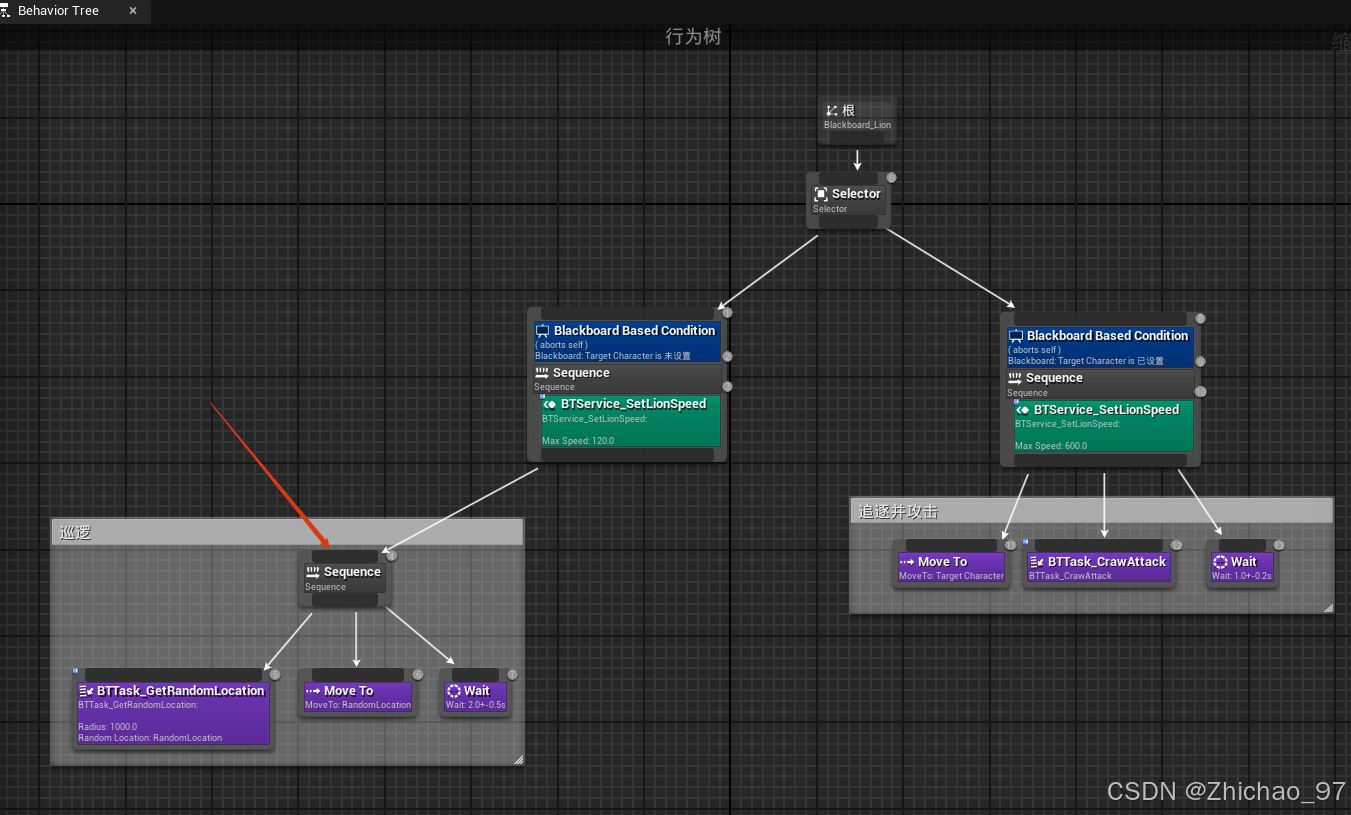Click the root node icon
1351x815 pixels.
click(832, 111)
